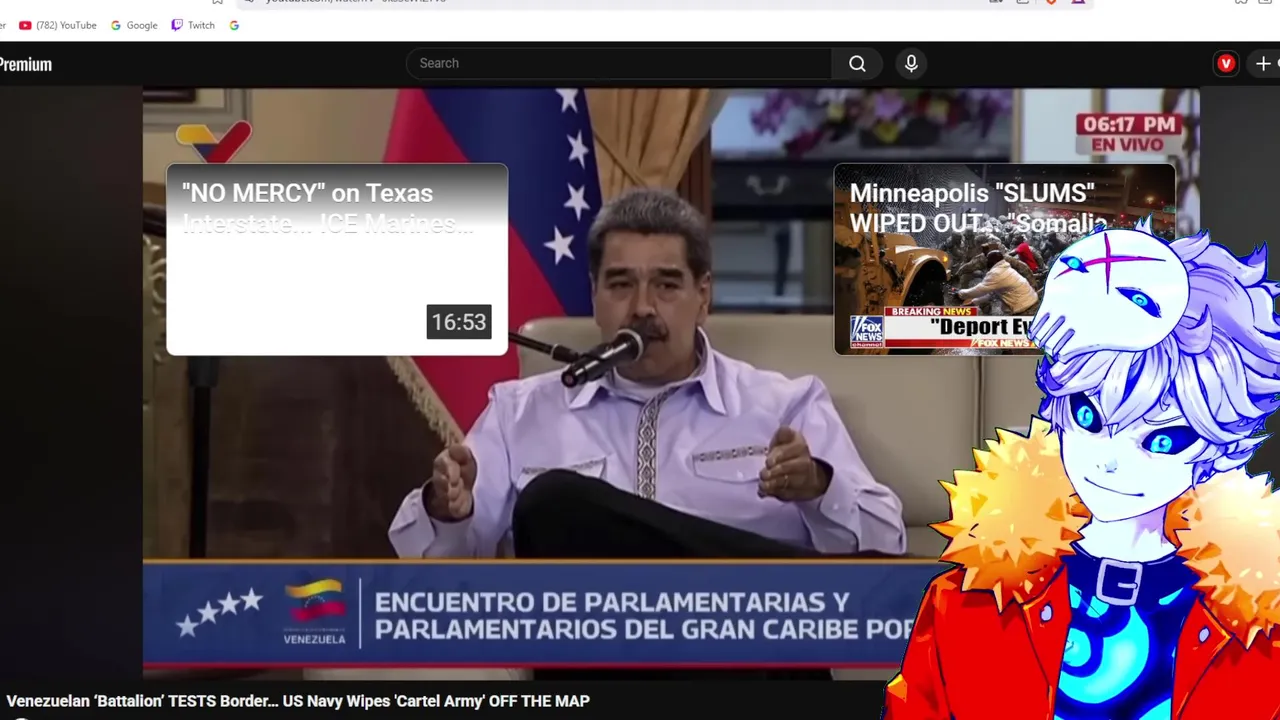Focus the YouTube Search field

click(x=620, y=63)
